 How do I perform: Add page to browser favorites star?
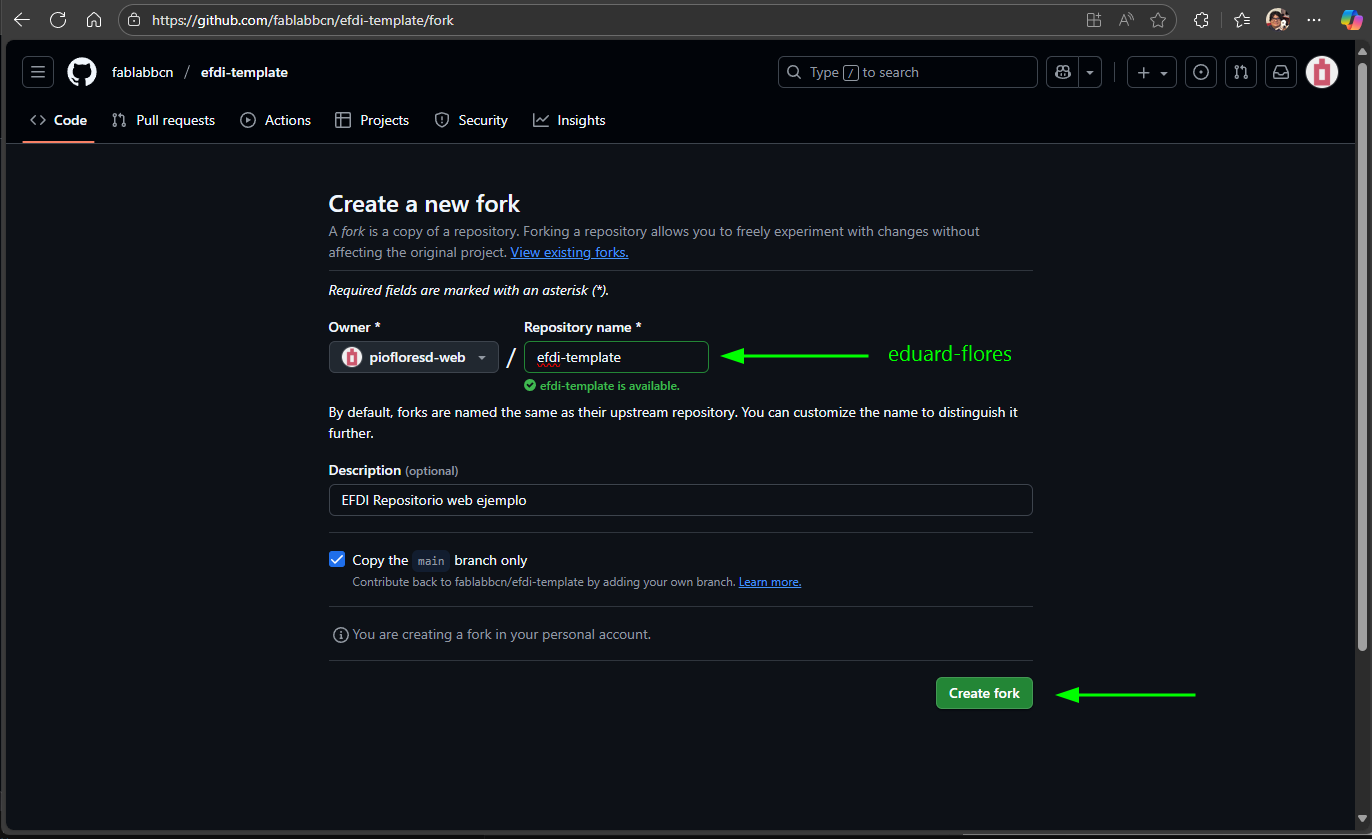point(1157,20)
